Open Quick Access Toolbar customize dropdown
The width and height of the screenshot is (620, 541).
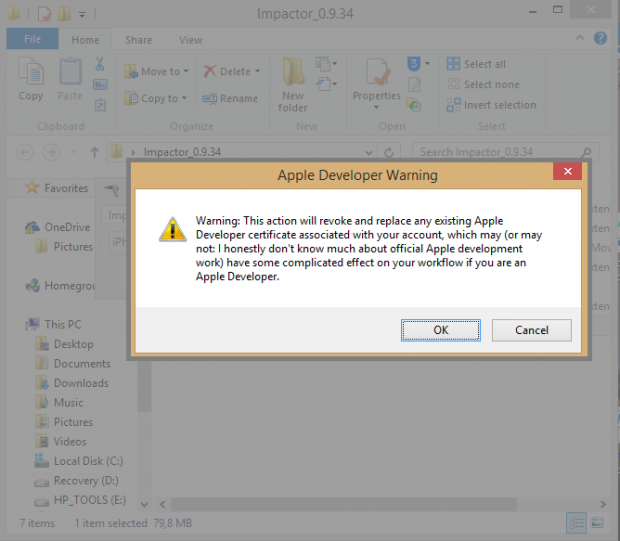click(x=82, y=15)
